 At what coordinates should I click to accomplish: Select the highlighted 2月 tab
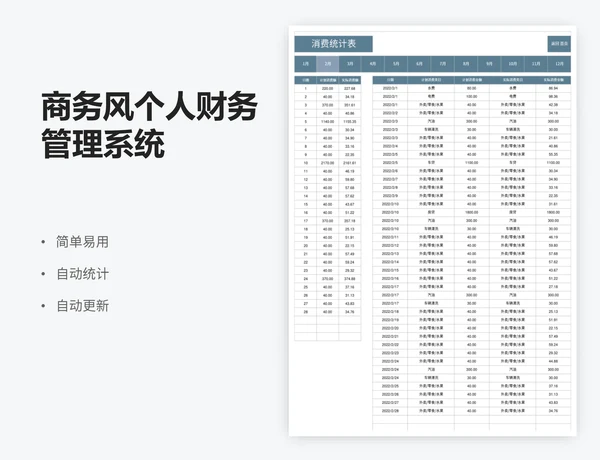(x=328, y=64)
